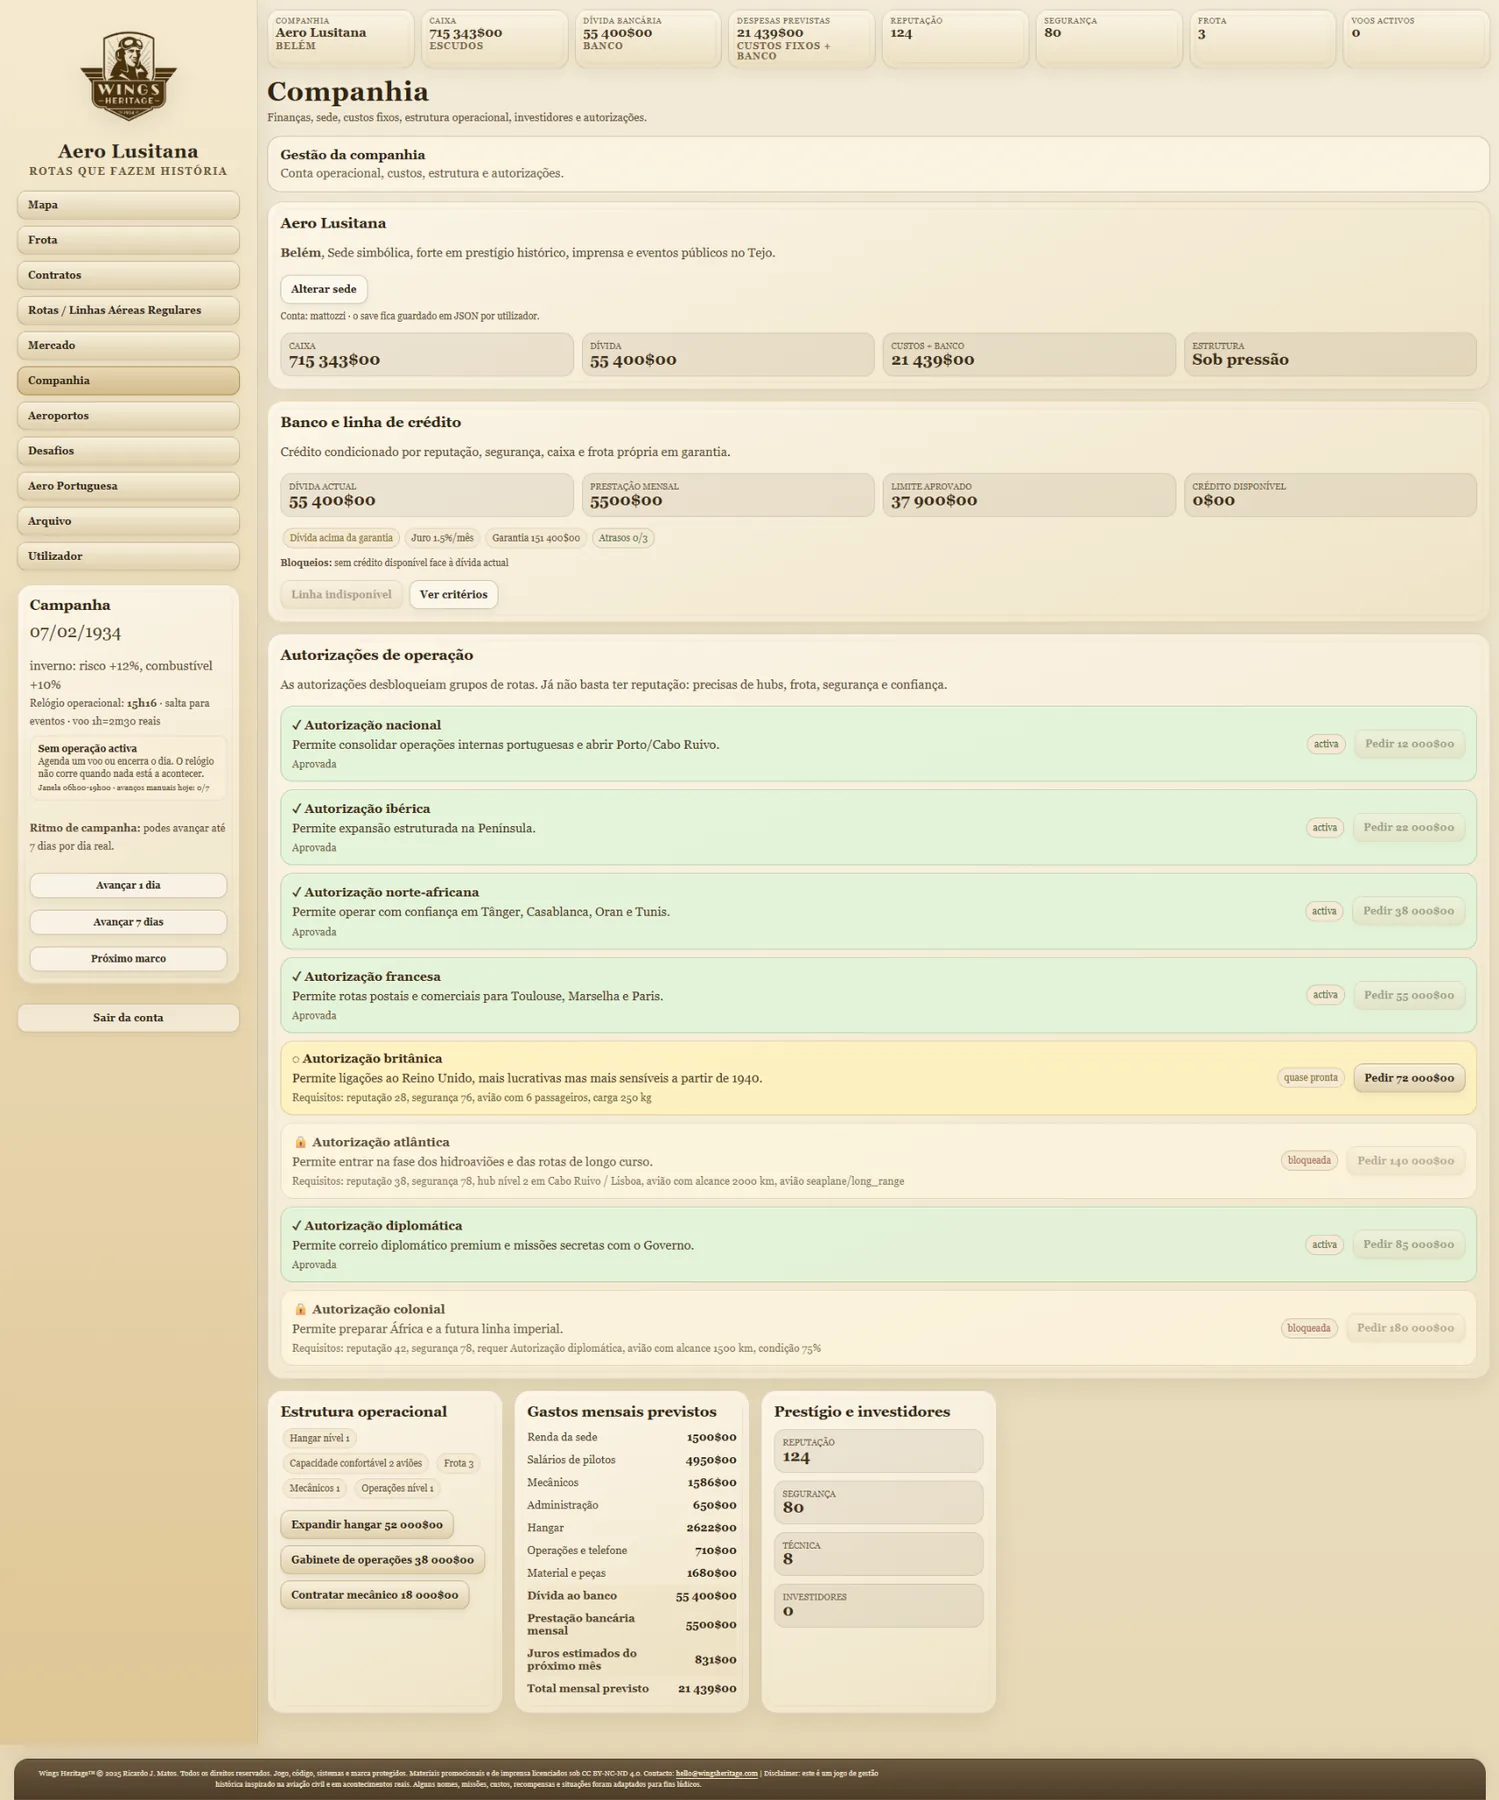Screen dimensions: 1499x1800
Task: Click the "bloqueada" badge on Autorização colonial
Action: point(1309,1328)
